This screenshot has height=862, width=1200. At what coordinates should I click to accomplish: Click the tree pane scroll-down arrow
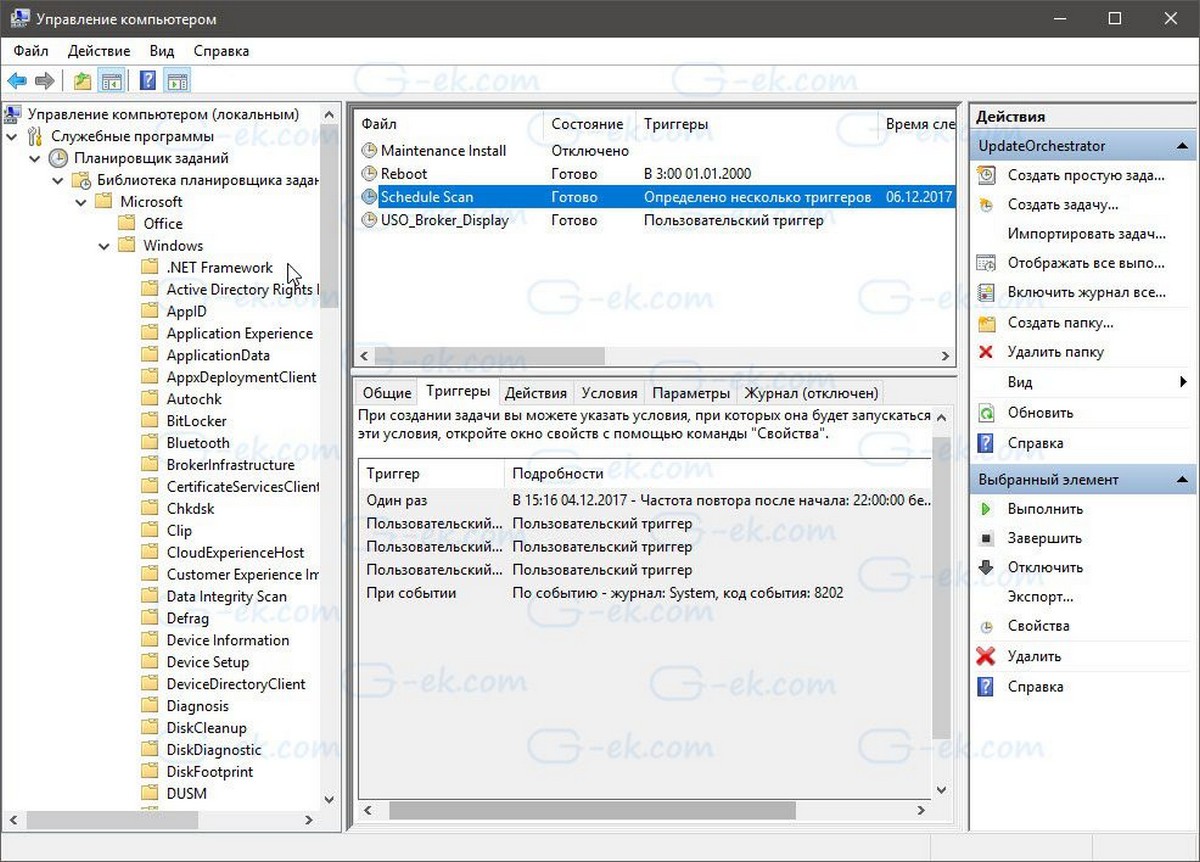pos(330,799)
